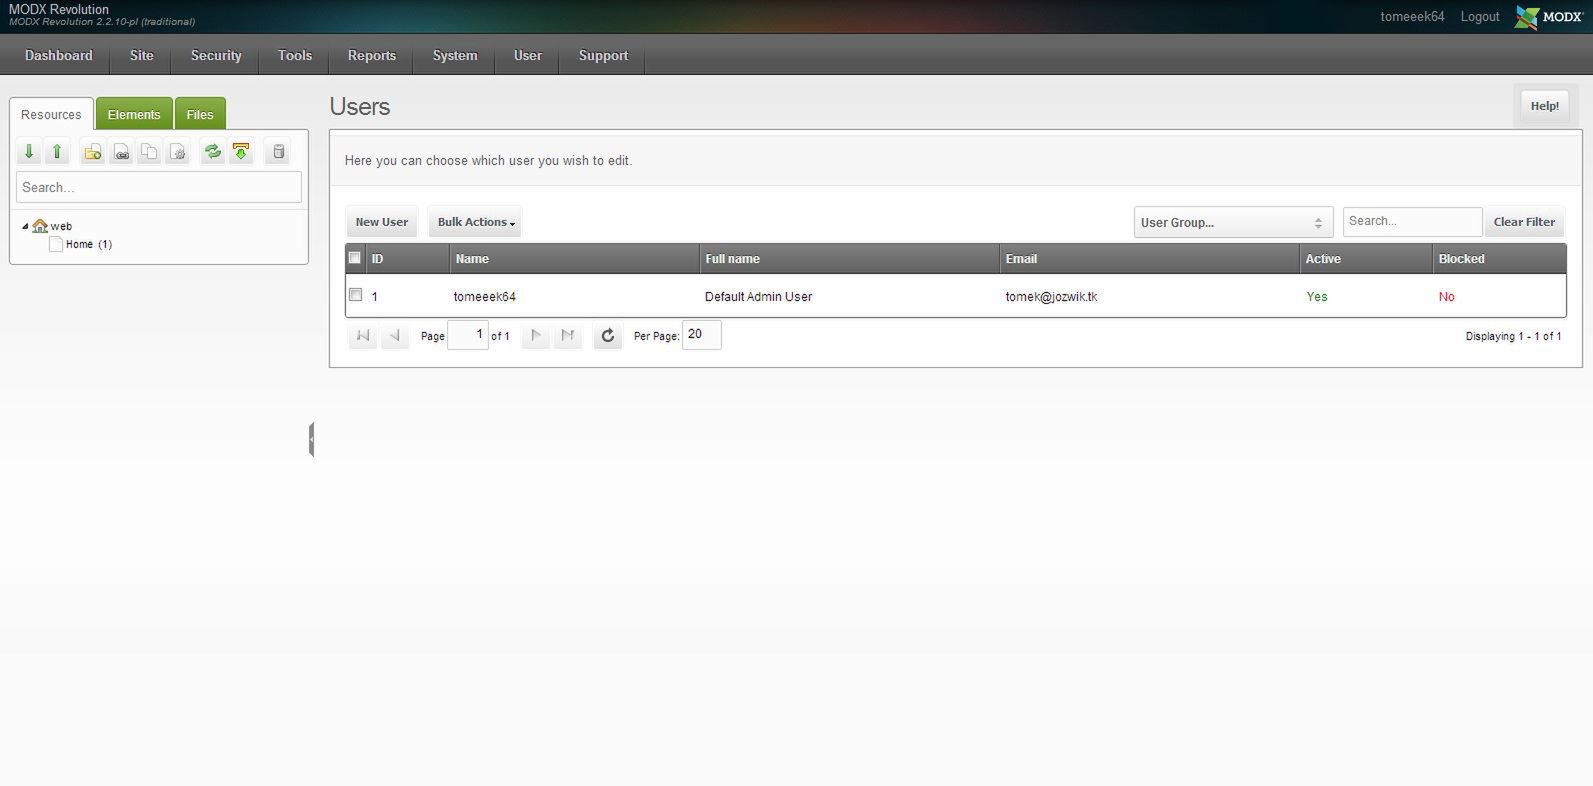Sort by the Blocked column header
The width and height of the screenshot is (1593, 786).
1499,258
